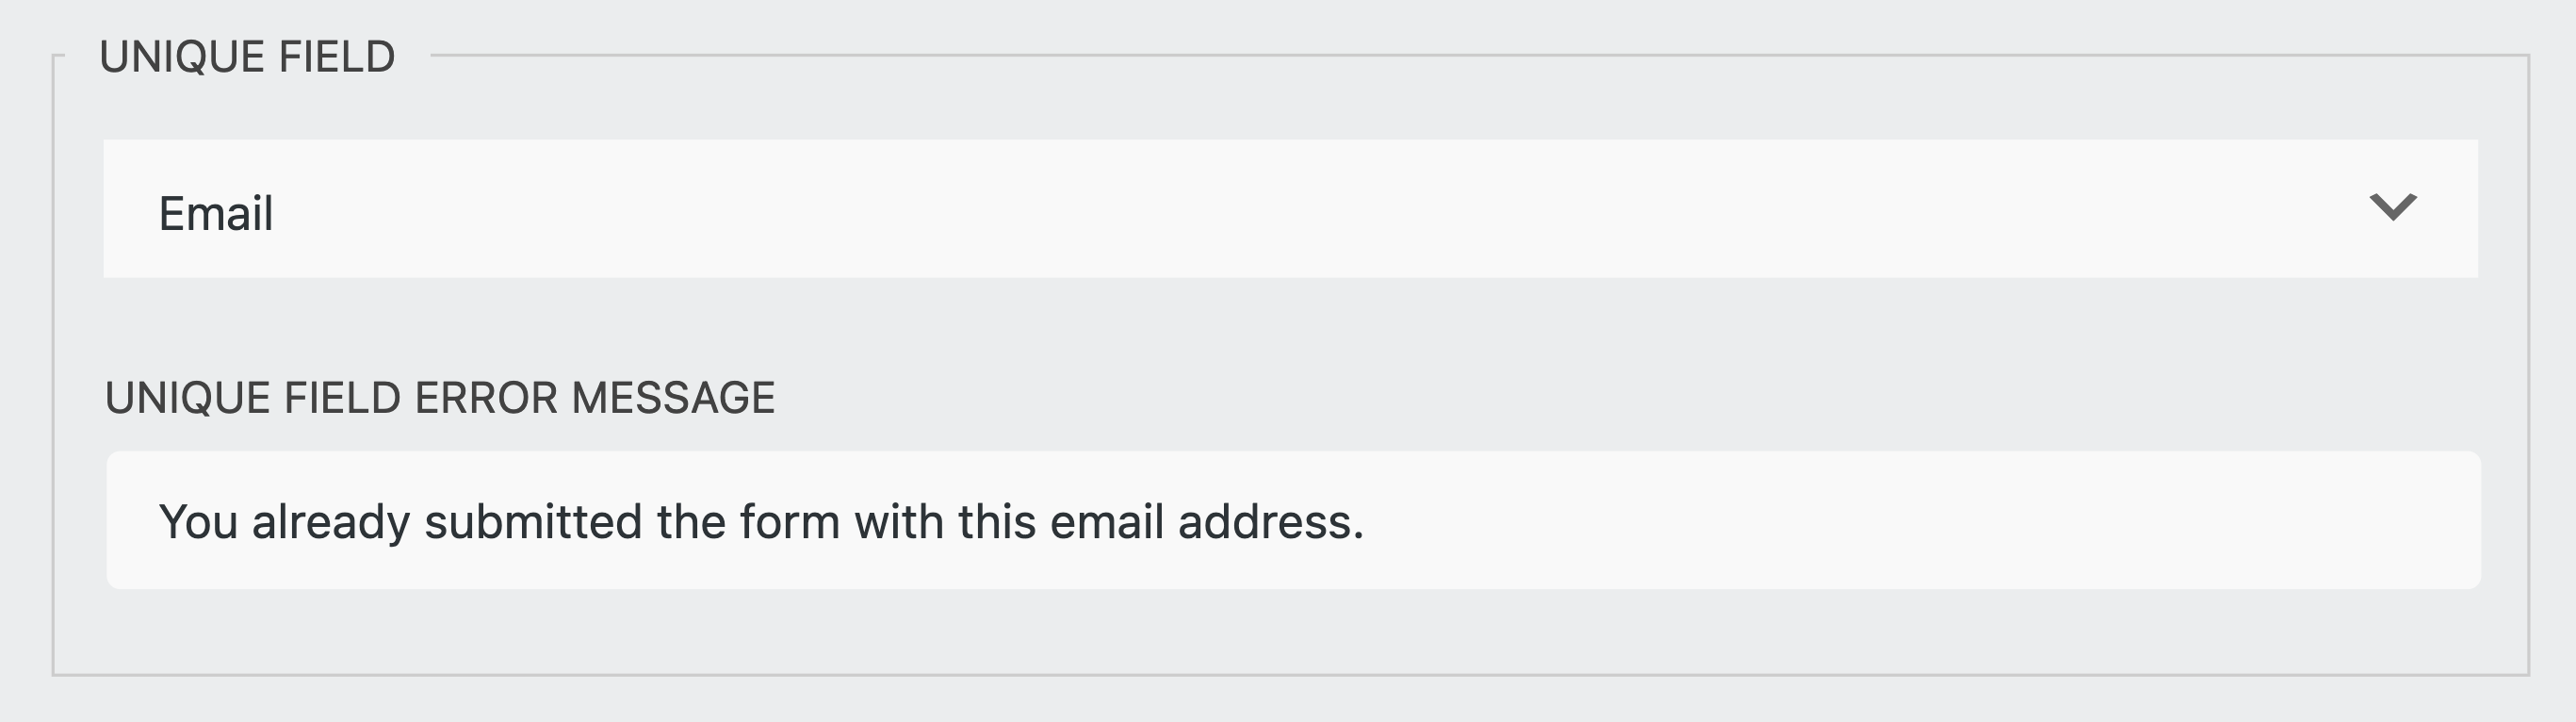Viewport: 2576px width, 722px height.
Task: Click the Unique Field fieldset header
Action: (249, 55)
